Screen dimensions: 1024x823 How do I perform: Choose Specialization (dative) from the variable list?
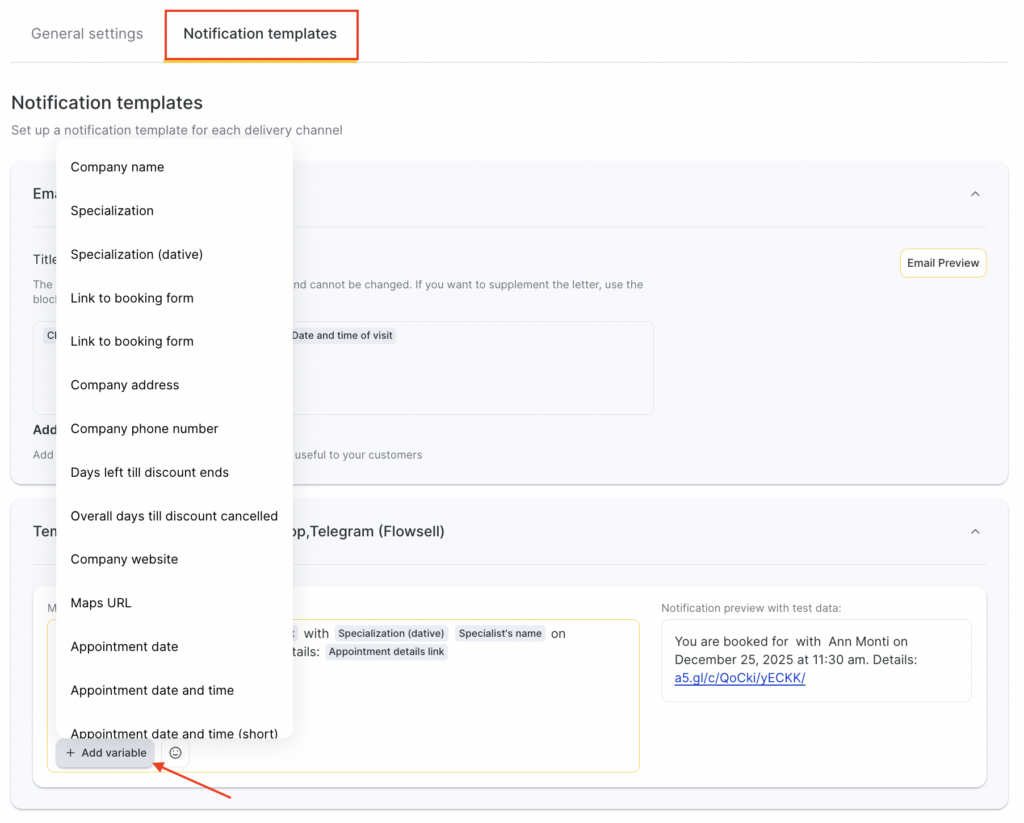[136, 254]
